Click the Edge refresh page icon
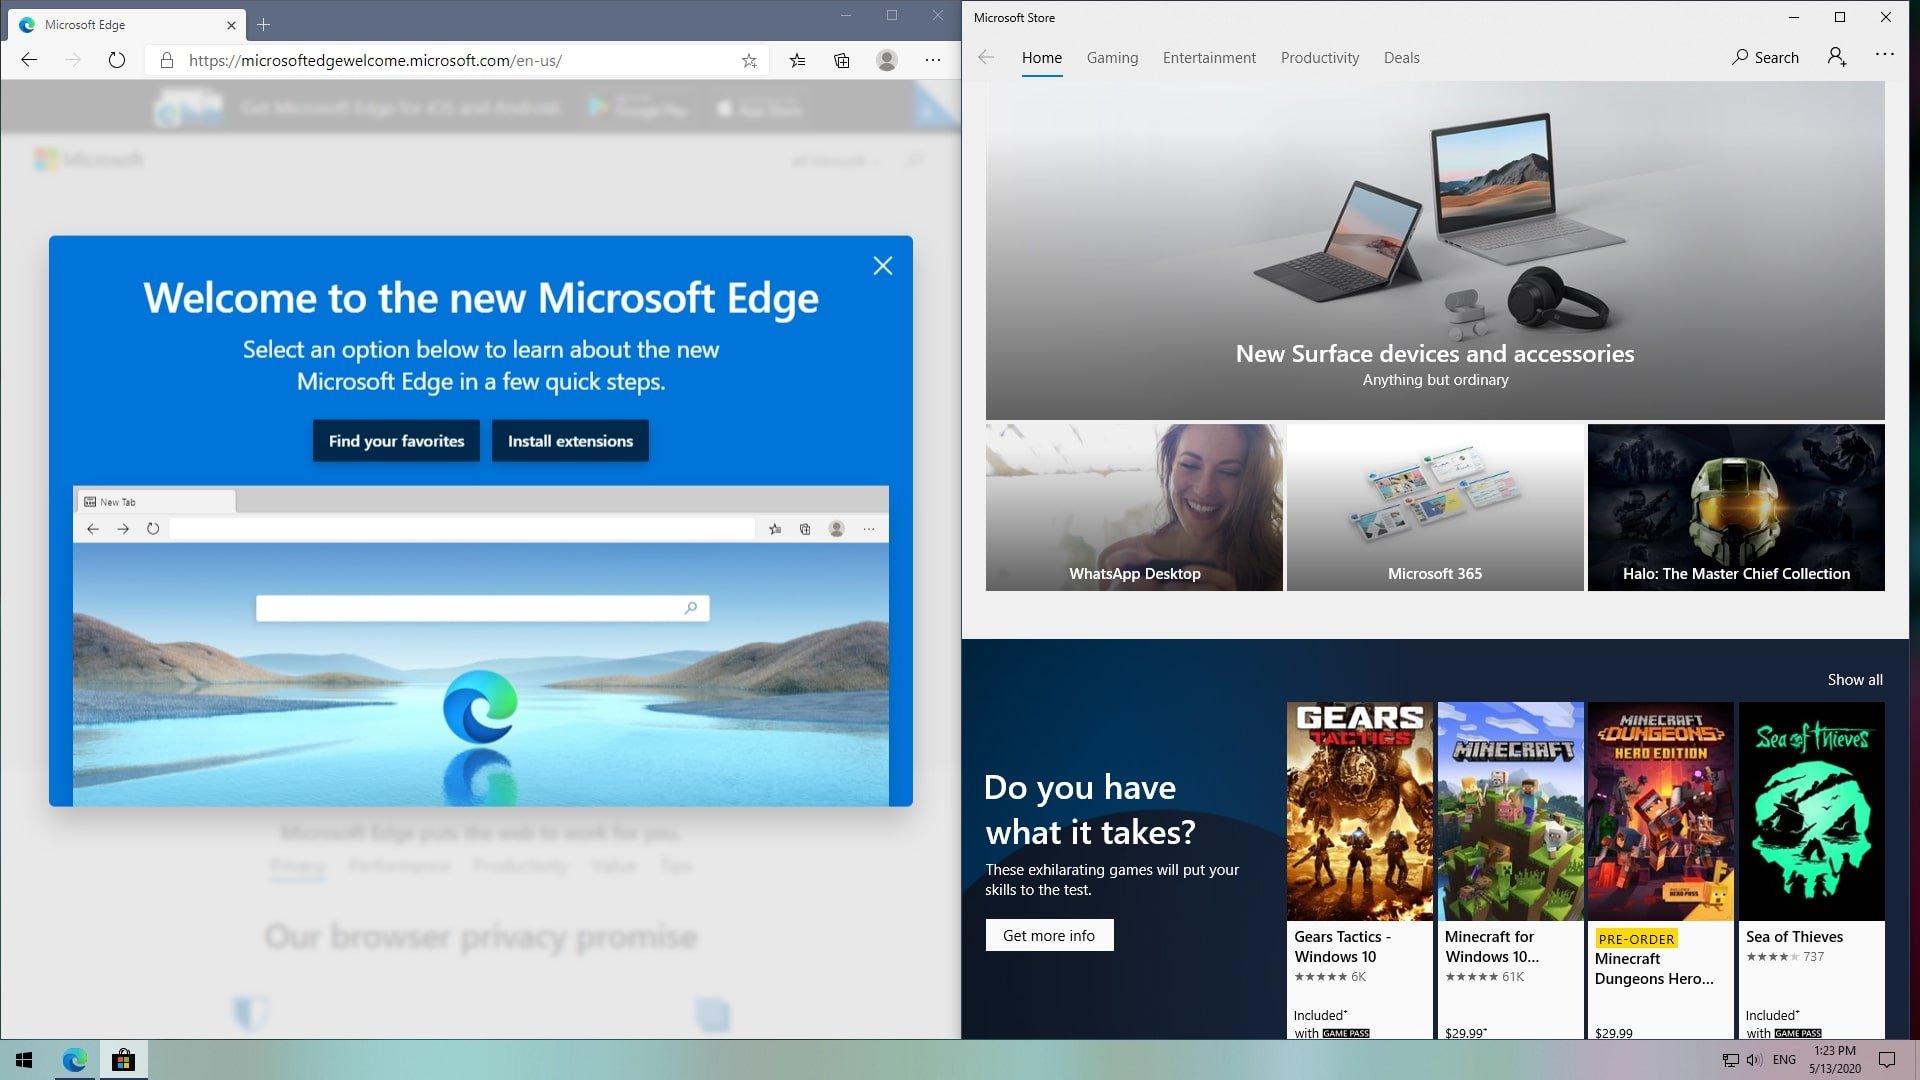Image resolution: width=1920 pixels, height=1080 pixels. (x=117, y=60)
